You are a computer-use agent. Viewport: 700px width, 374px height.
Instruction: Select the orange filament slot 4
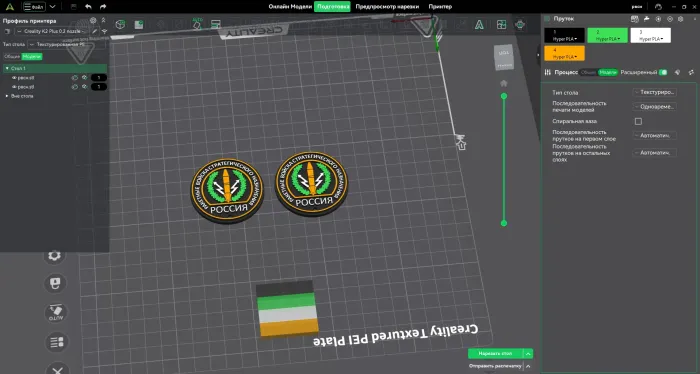point(564,54)
